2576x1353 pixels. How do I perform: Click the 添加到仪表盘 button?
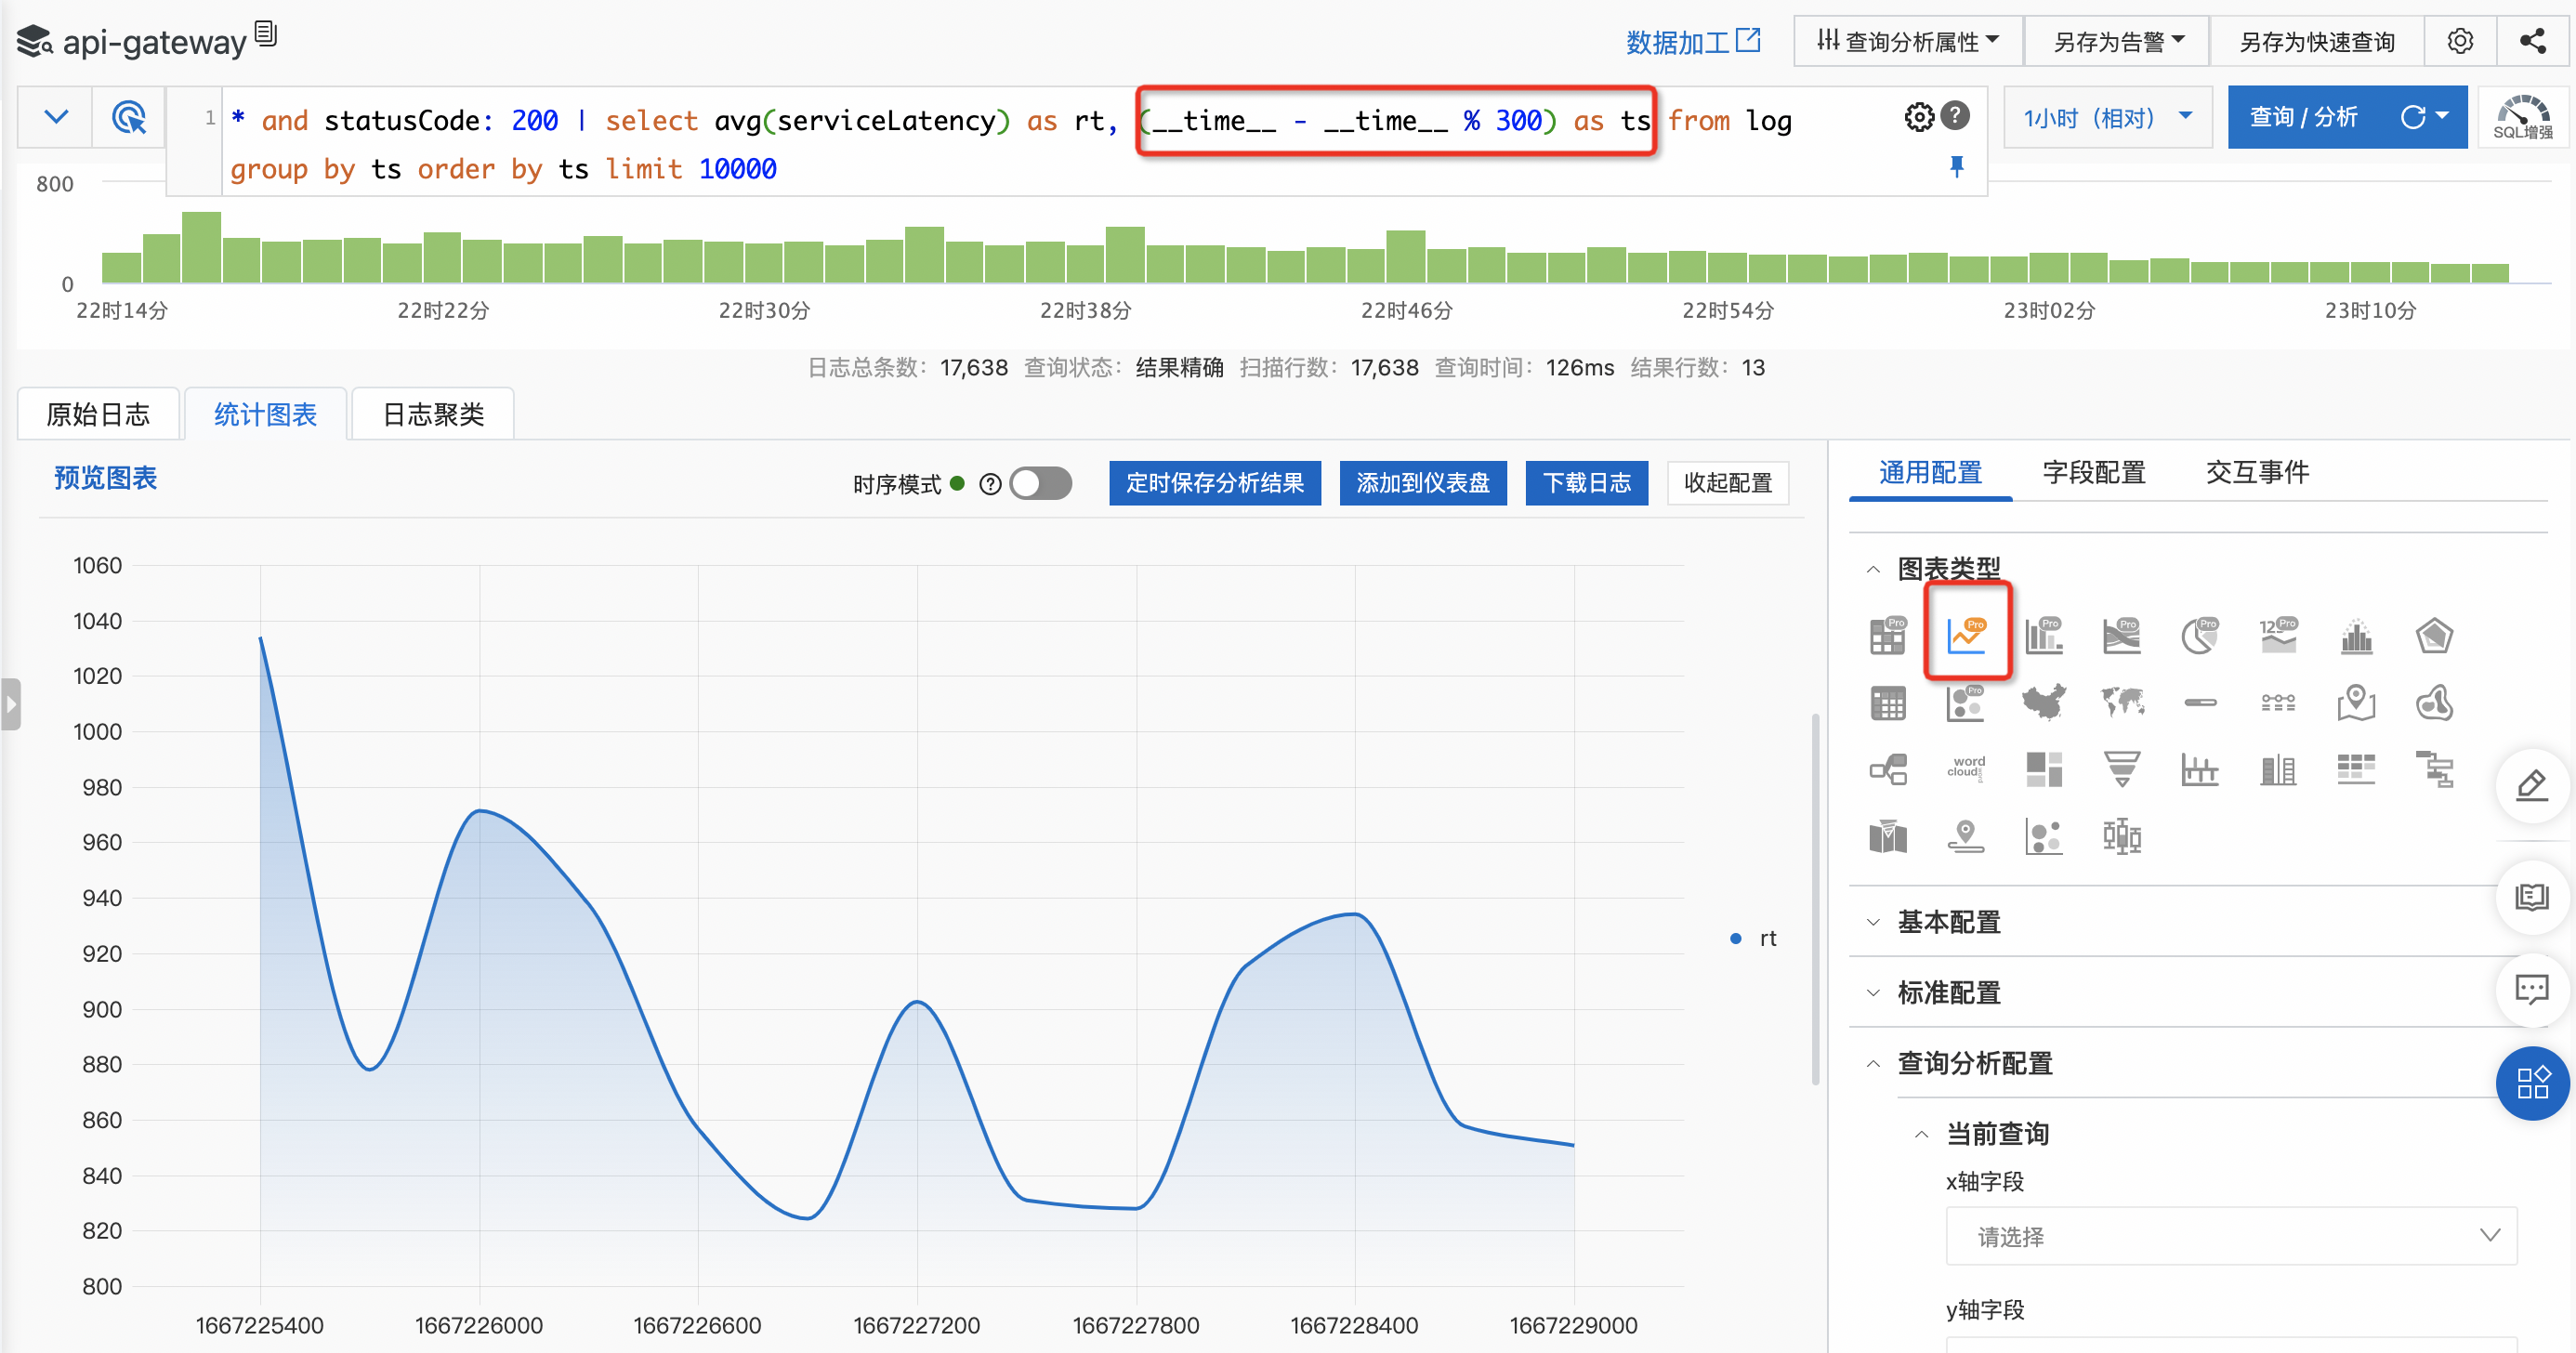click(x=1422, y=484)
